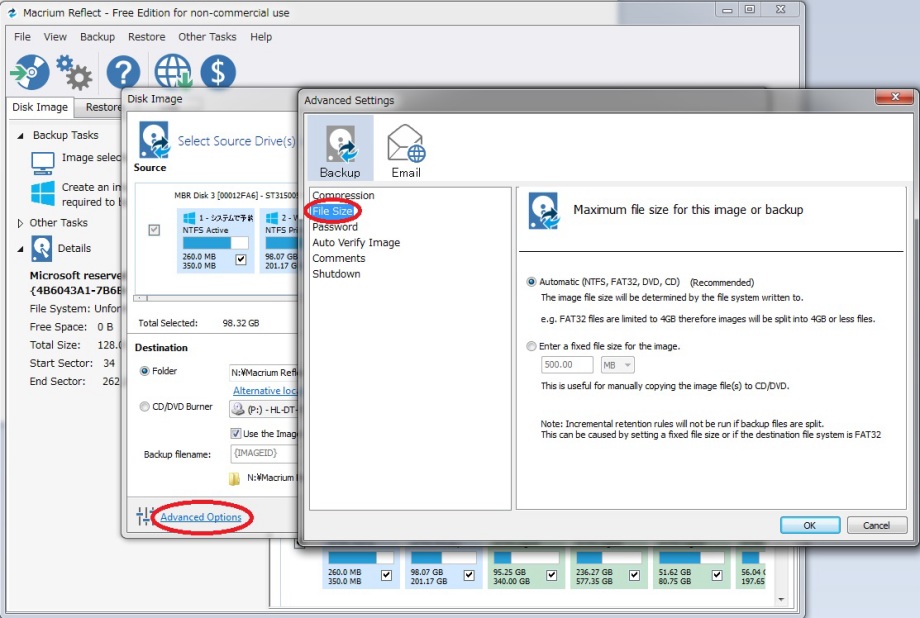
Task: Select the Email icon in Advanced Settings
Action: (406, 151)
